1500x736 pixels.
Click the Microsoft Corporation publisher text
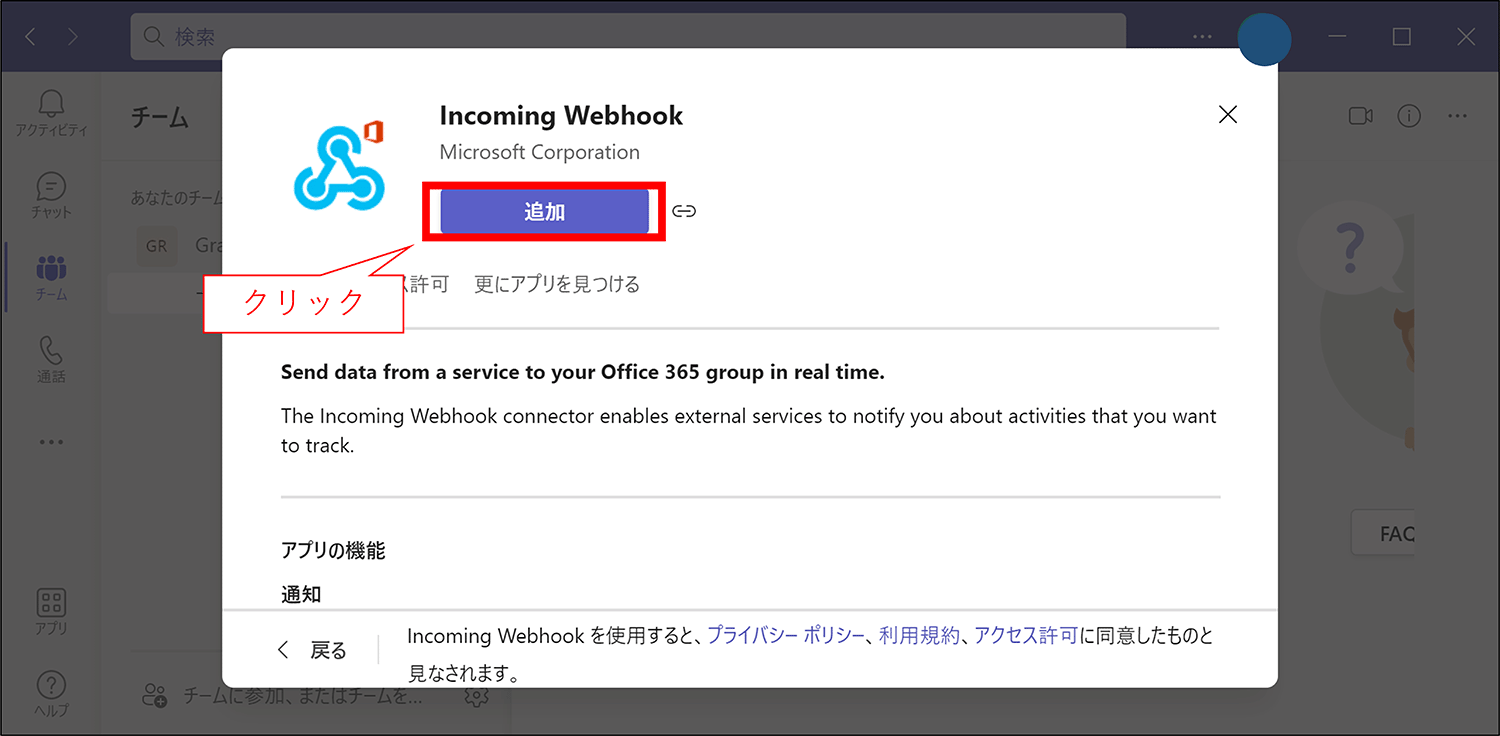coord(540,152)
